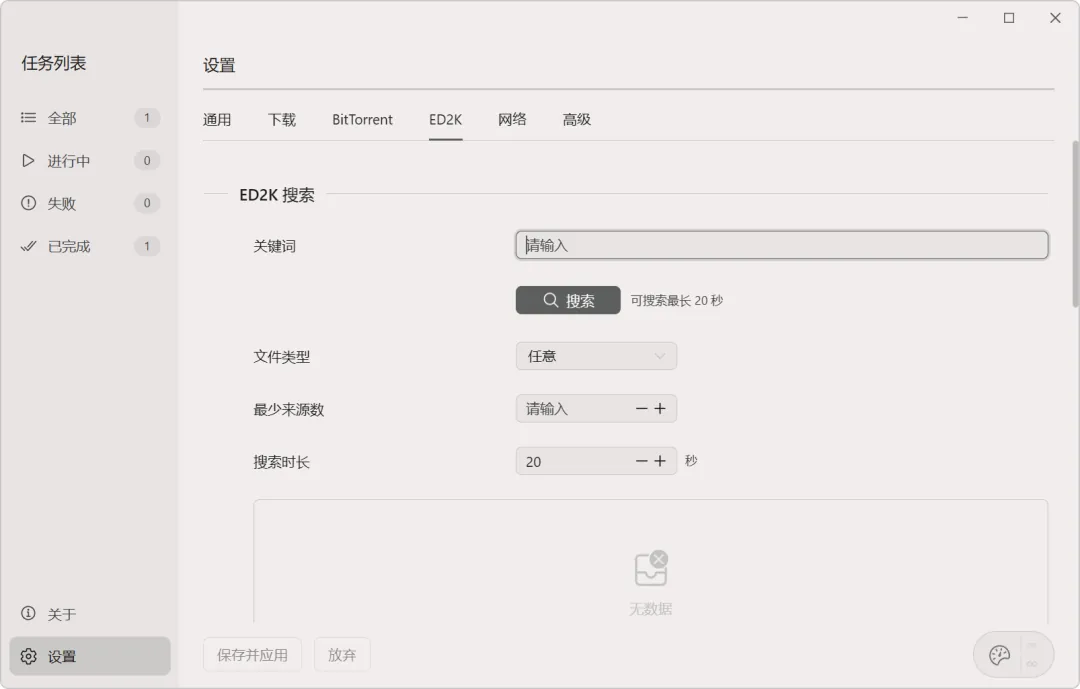Open the BitTorrent settings tab
The width and height of the screenshot is (1080, 689).
pyautogui.click(x=362, y=120)
